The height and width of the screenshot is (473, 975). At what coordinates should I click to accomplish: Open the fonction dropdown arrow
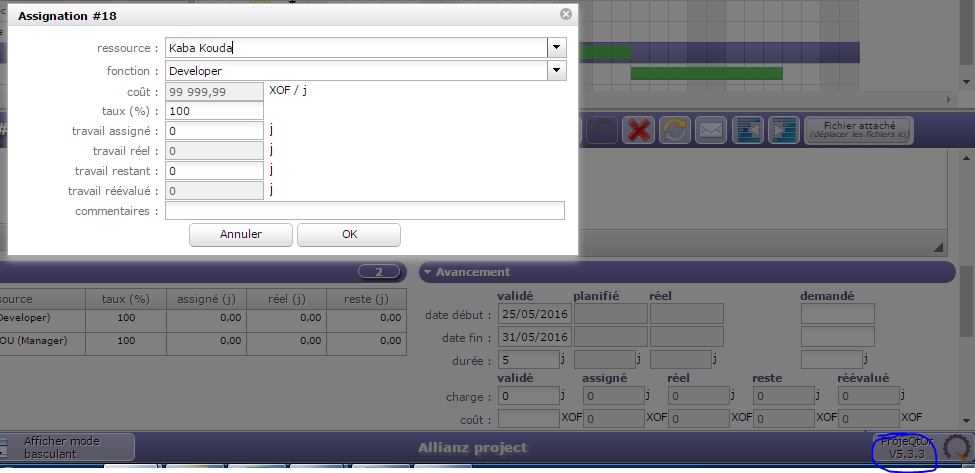[557, 71]
